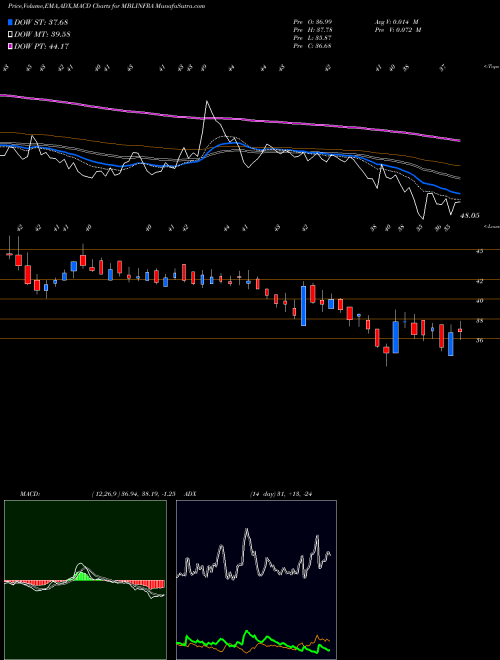The image size is (500, 660).
Task: Click the tall blue candlestick near the 40 level
Action: click(303, 306)
